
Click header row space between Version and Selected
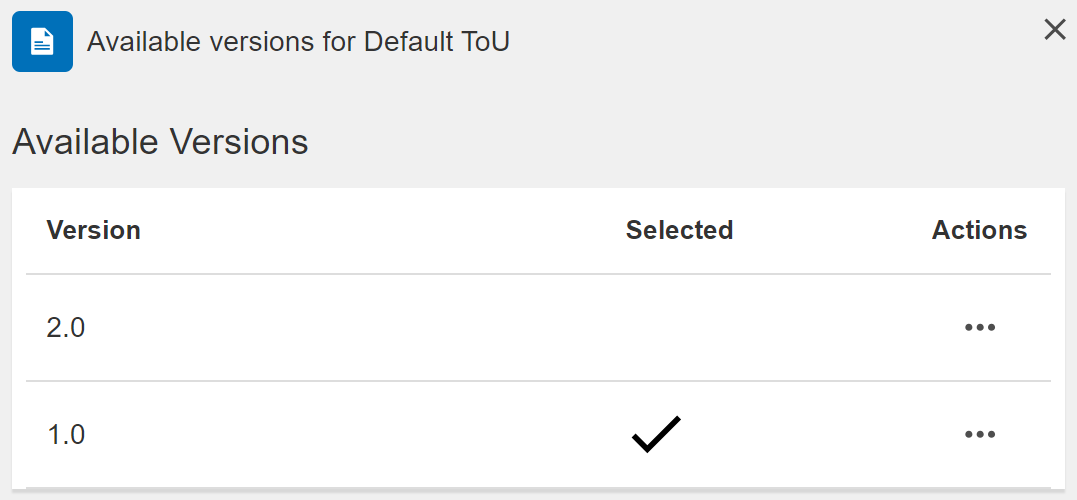click(x=383, y=230)
